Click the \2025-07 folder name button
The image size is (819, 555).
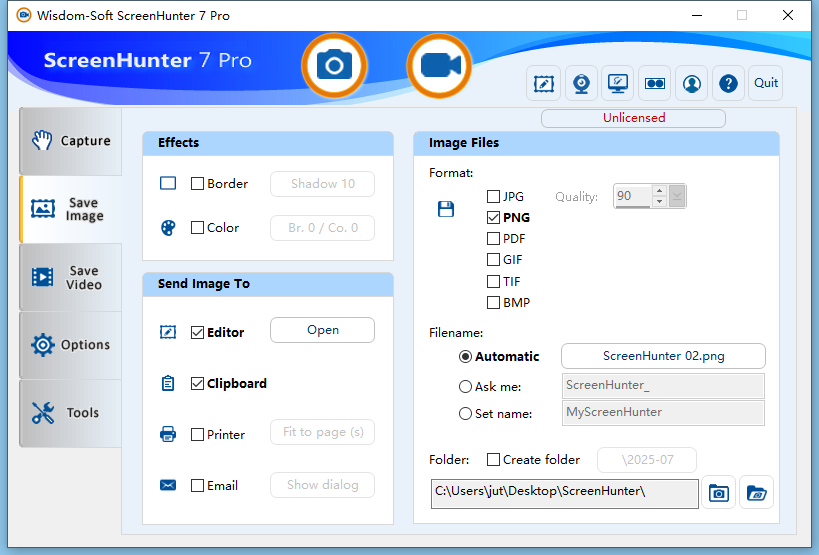[647, 460]
